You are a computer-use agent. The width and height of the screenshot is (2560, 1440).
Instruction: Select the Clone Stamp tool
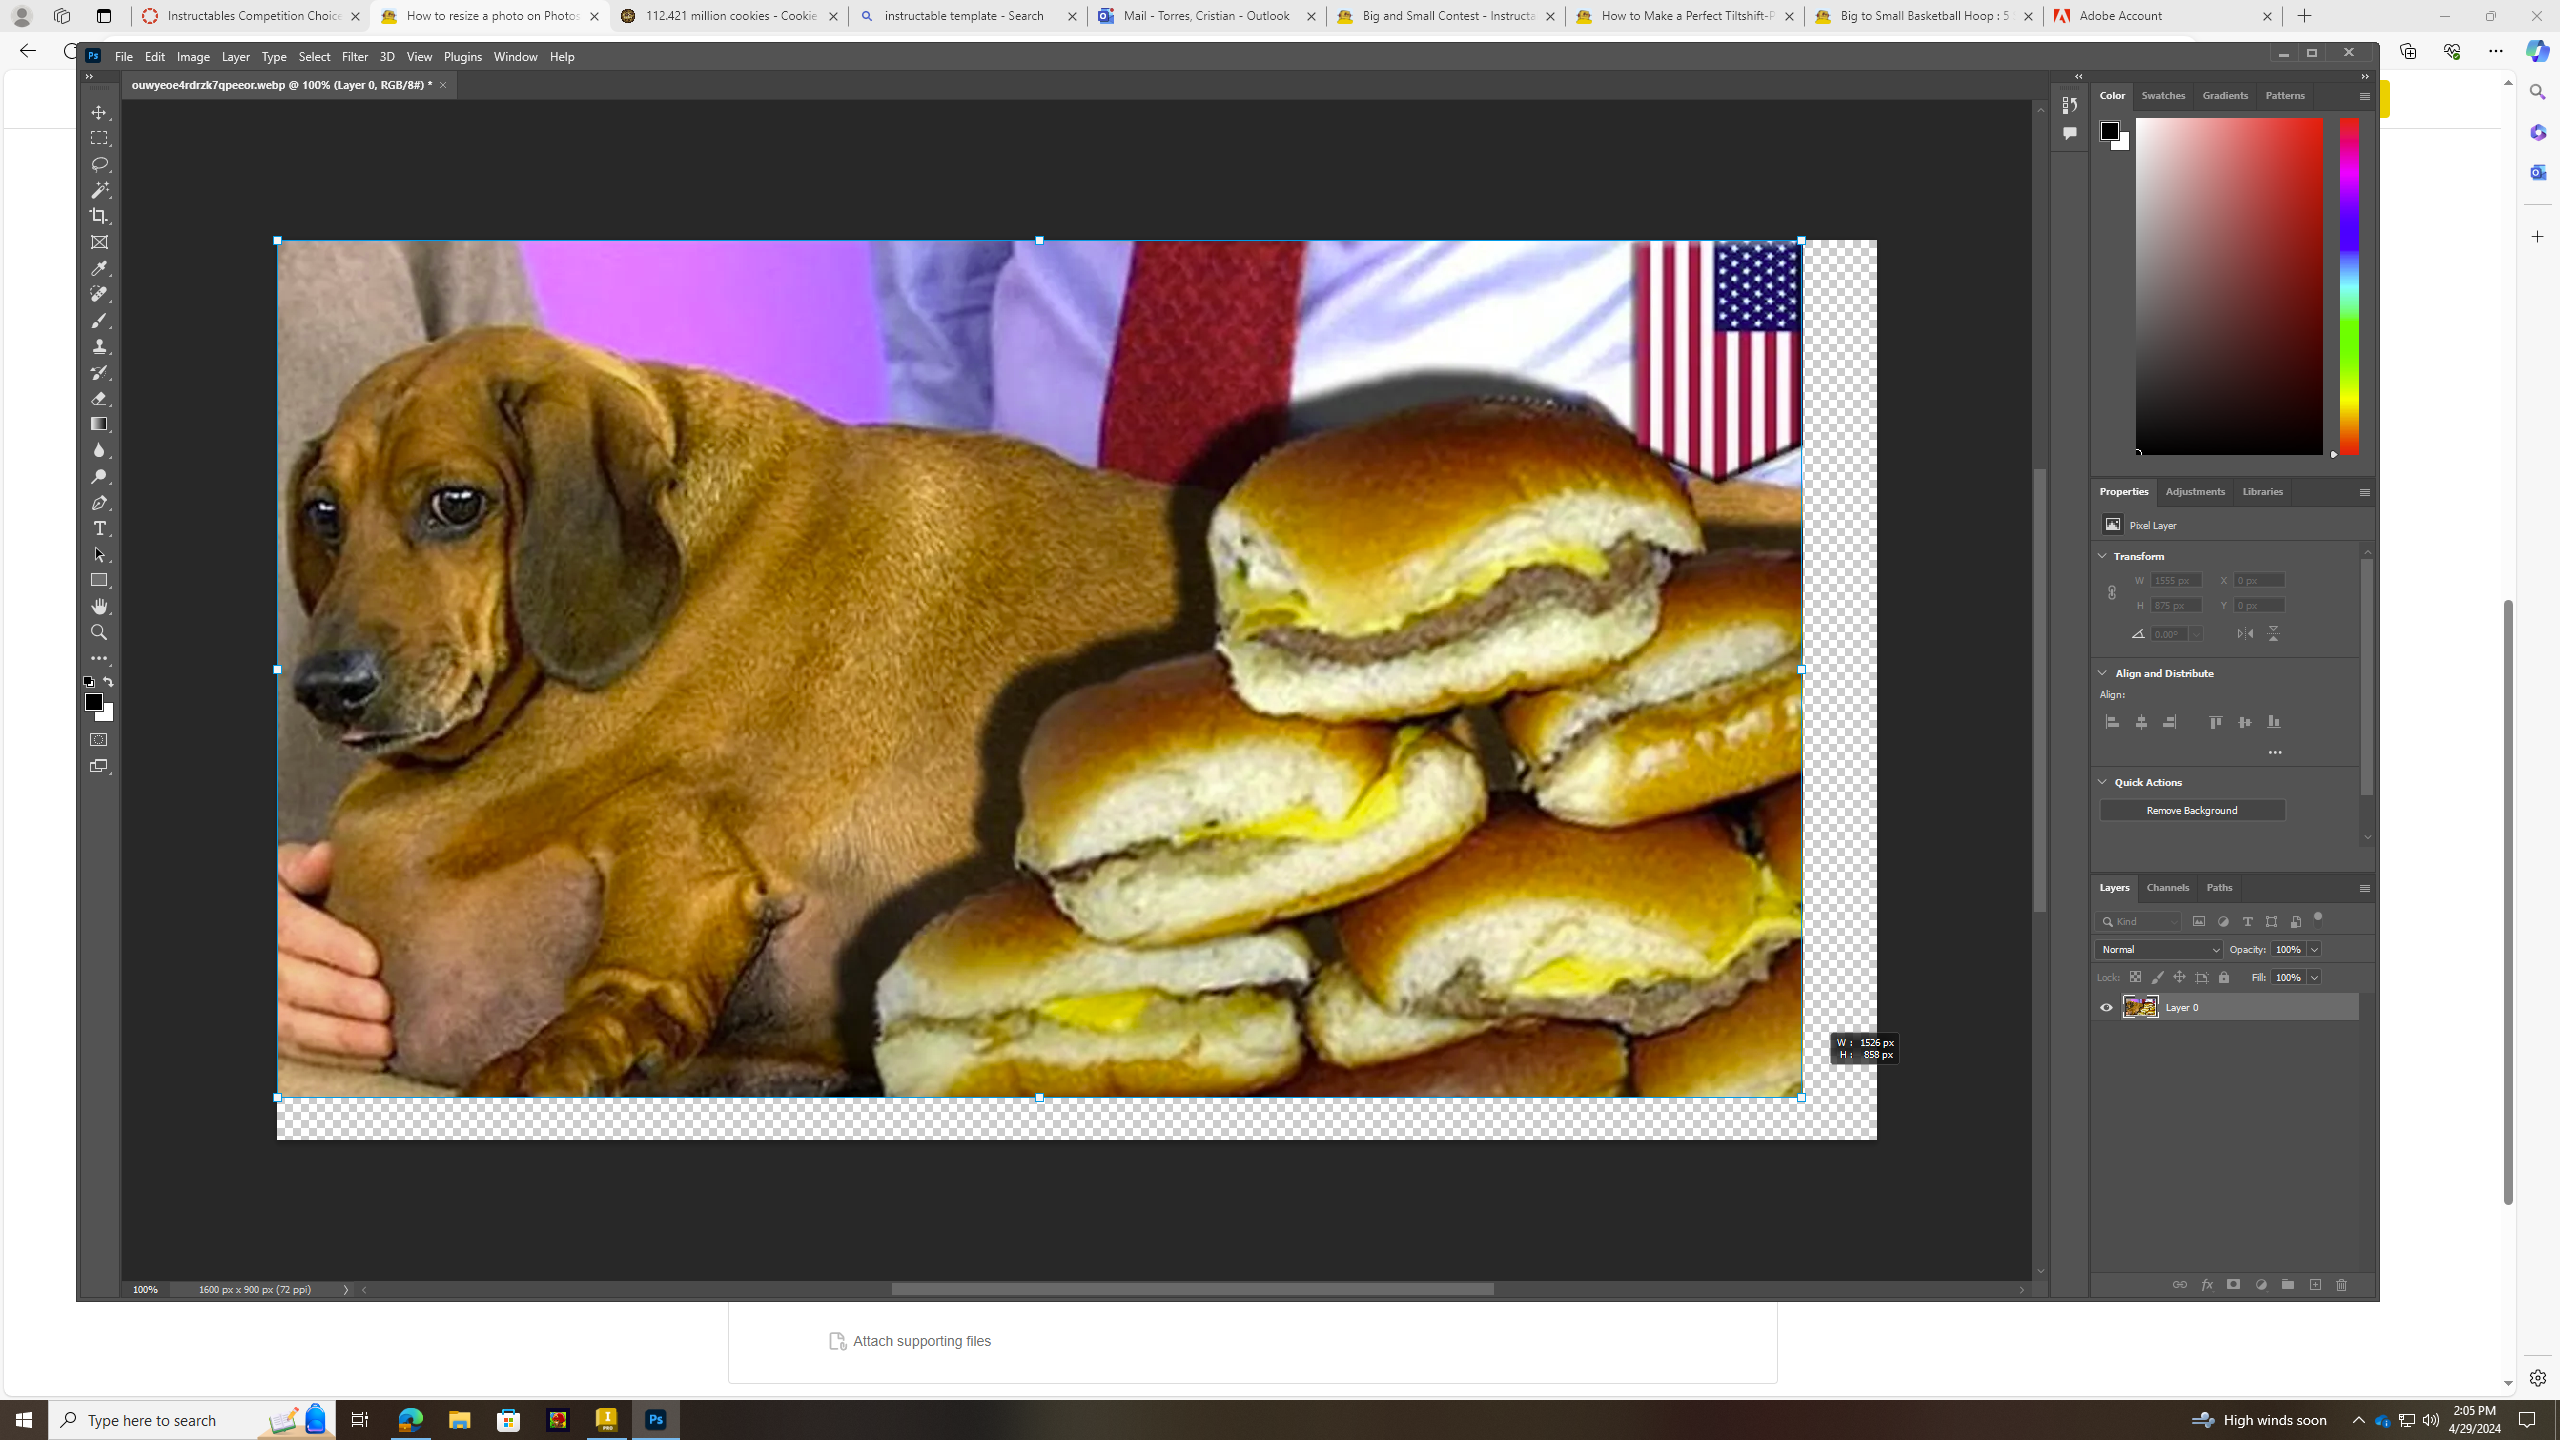coord(99,346)
